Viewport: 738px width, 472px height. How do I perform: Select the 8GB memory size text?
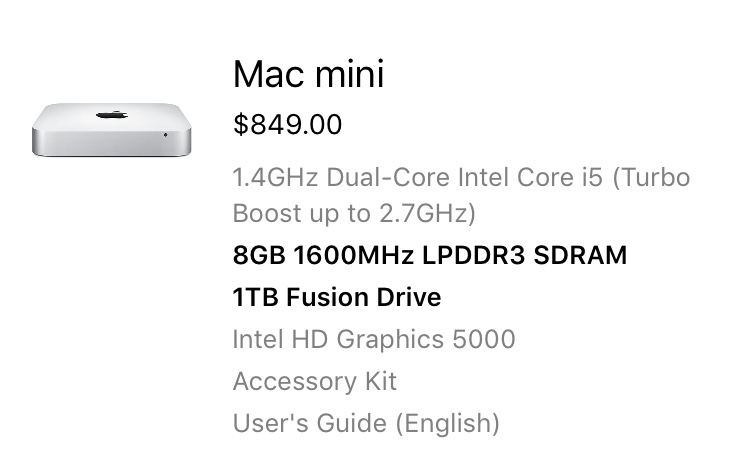(257, 255)
